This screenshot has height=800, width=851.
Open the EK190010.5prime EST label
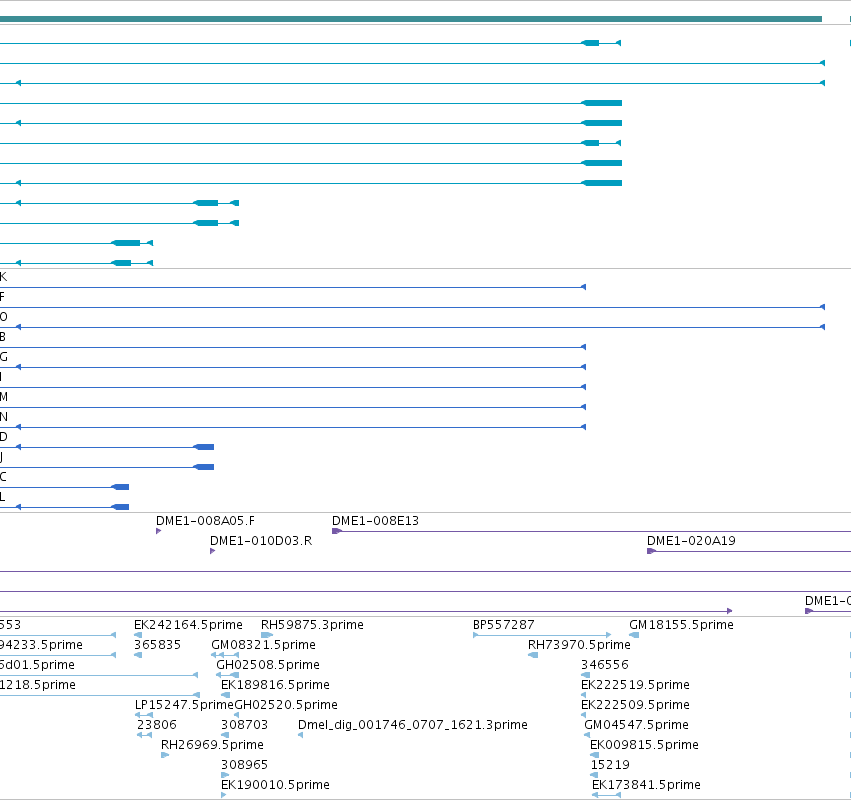point(275,785)
